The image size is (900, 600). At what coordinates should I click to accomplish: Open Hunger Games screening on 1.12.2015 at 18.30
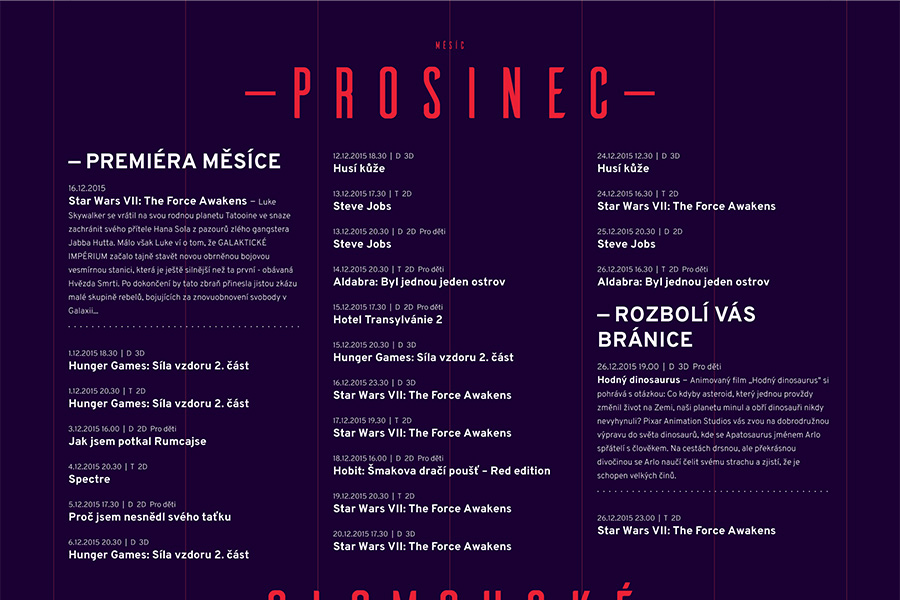(x=159, y=366)
